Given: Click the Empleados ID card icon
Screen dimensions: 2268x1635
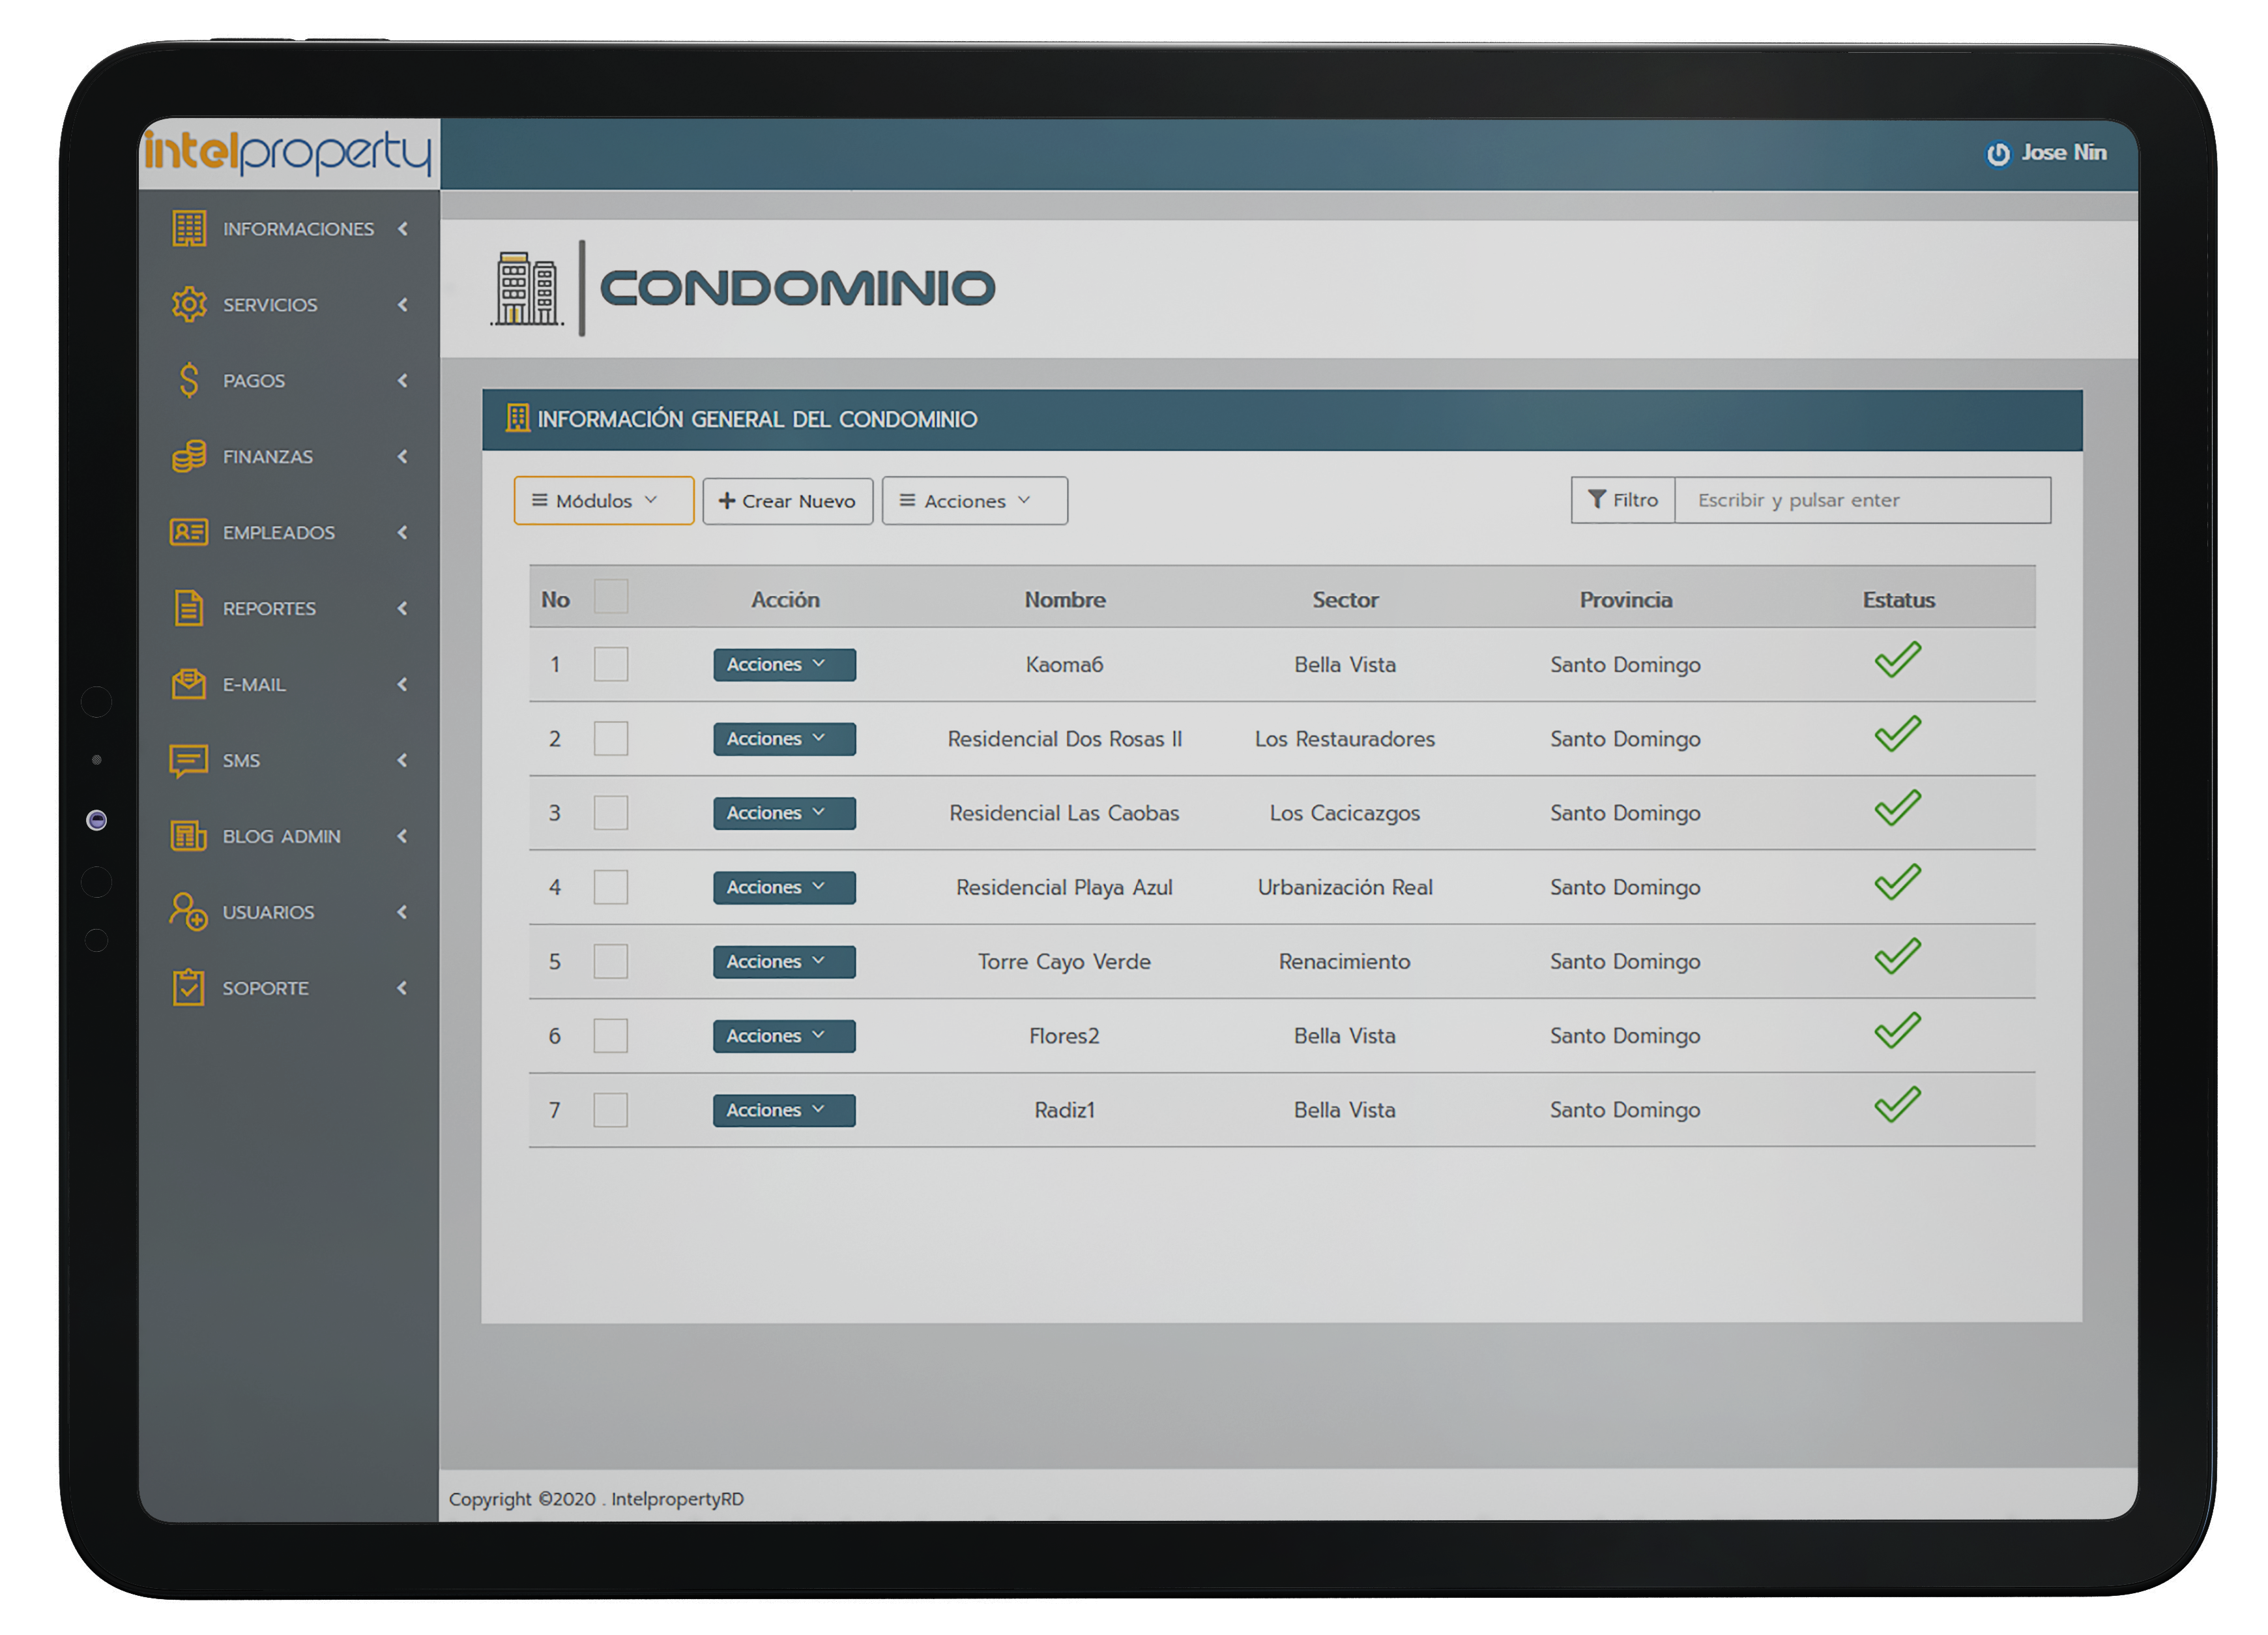Looking at the screenshot, I should 188,532.
